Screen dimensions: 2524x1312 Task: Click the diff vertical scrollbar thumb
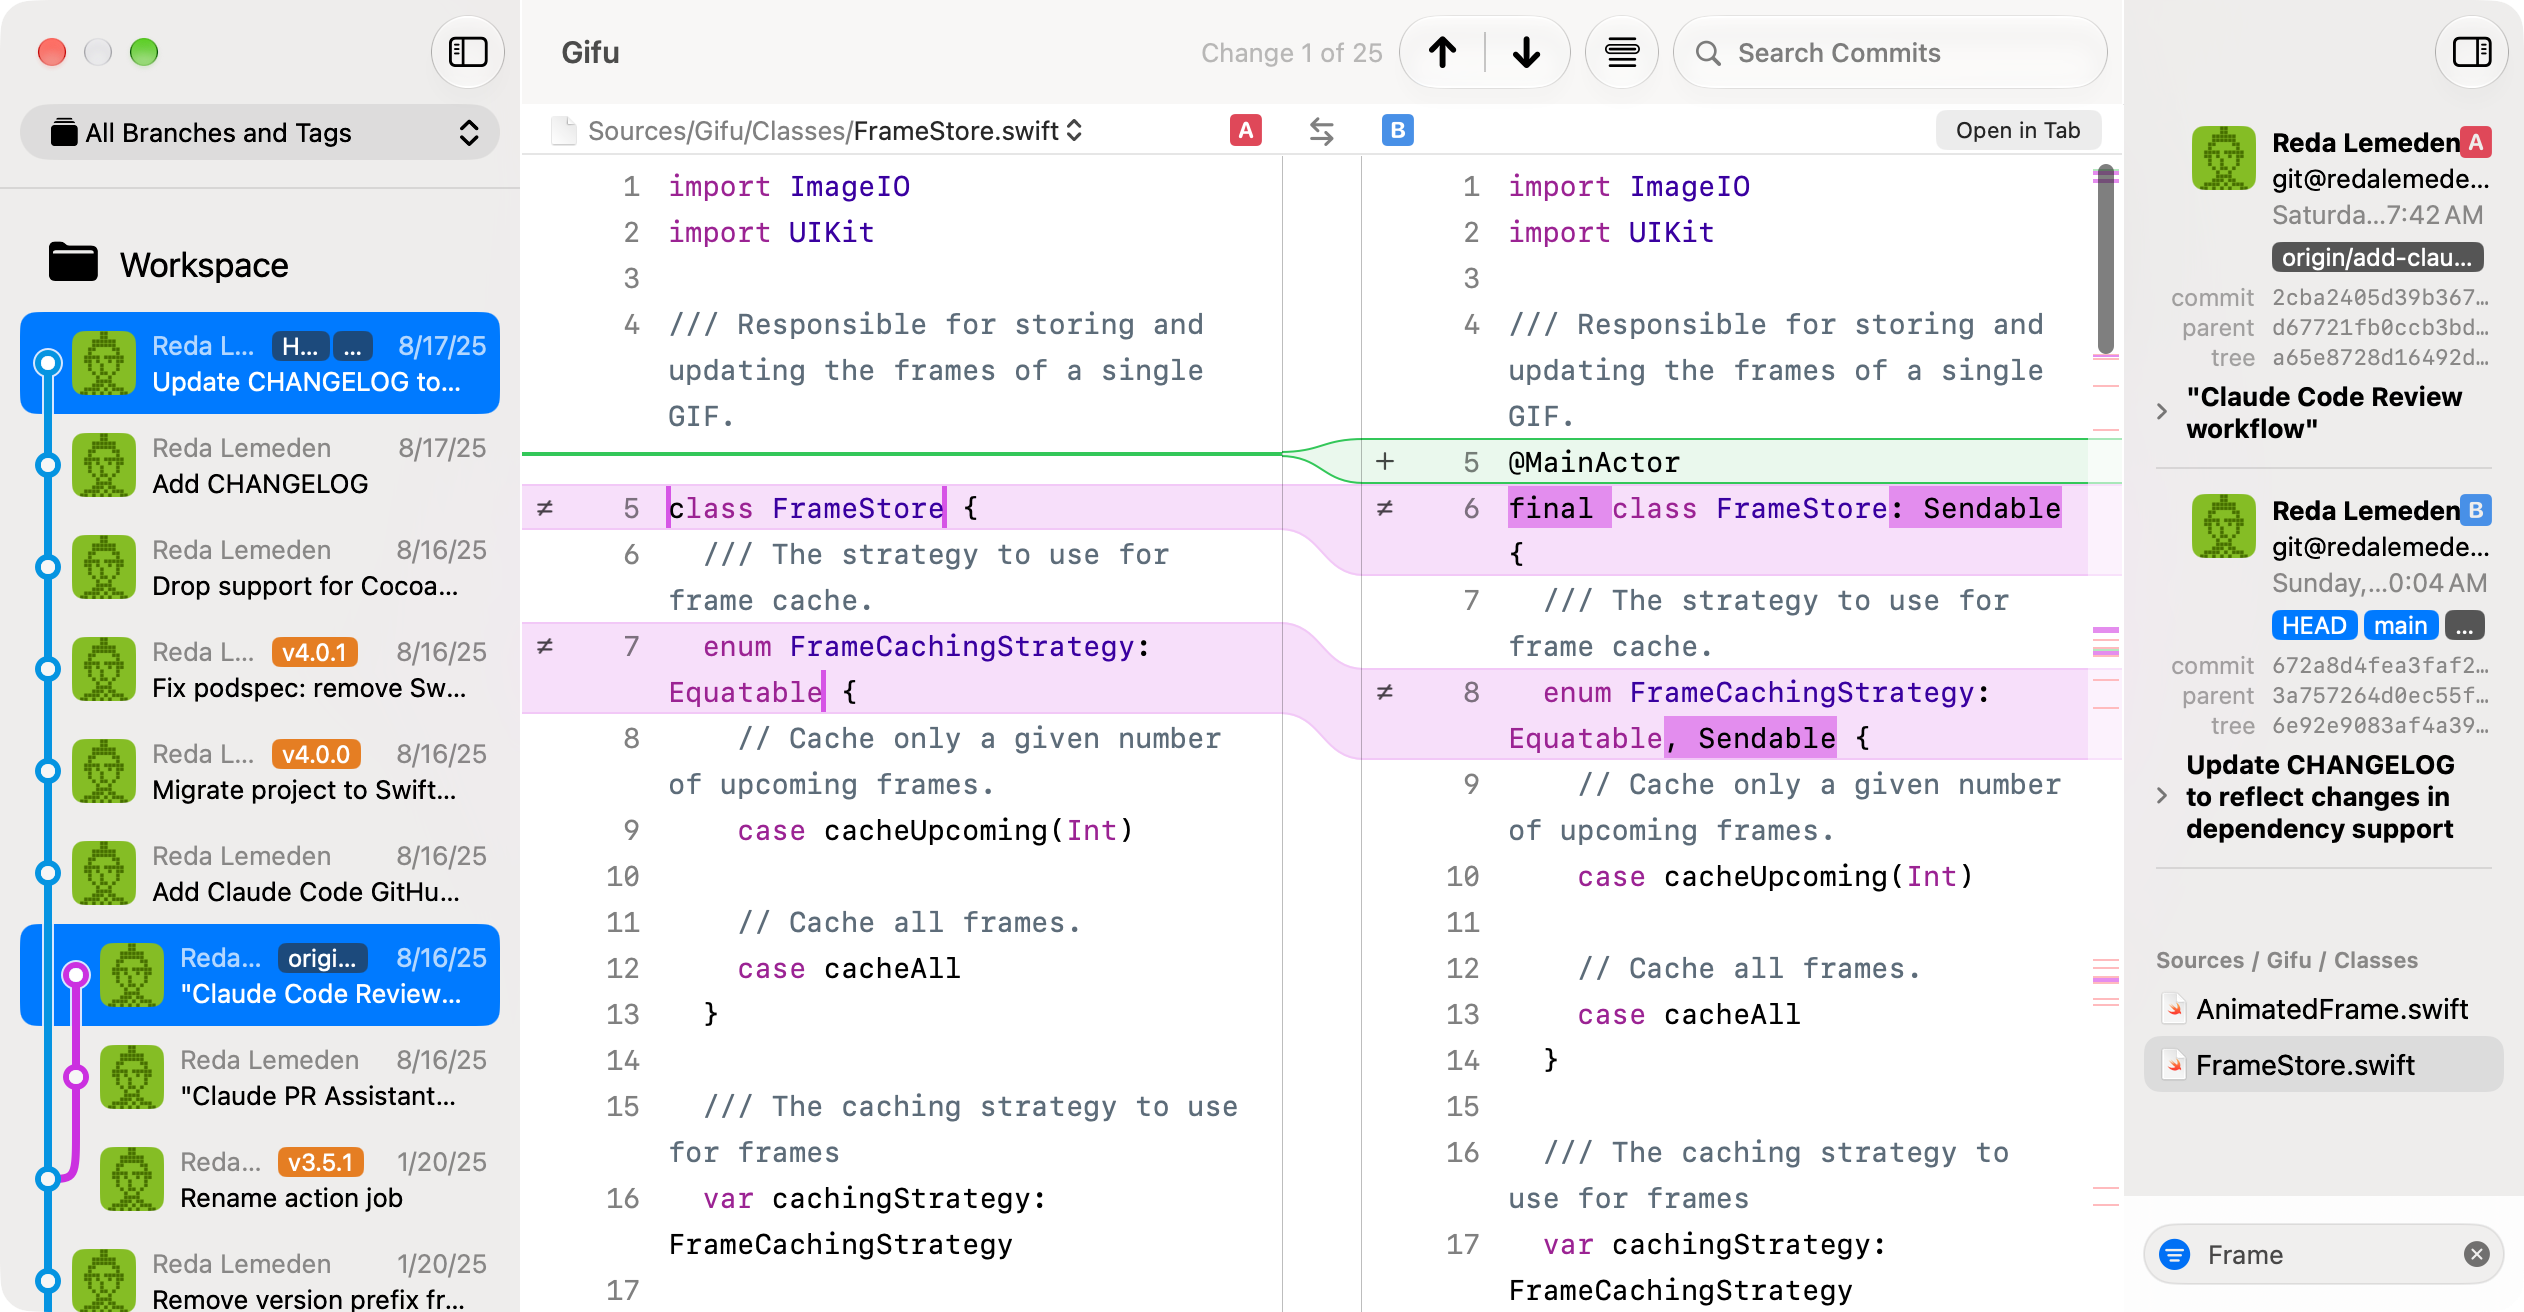pos(2105,258)
